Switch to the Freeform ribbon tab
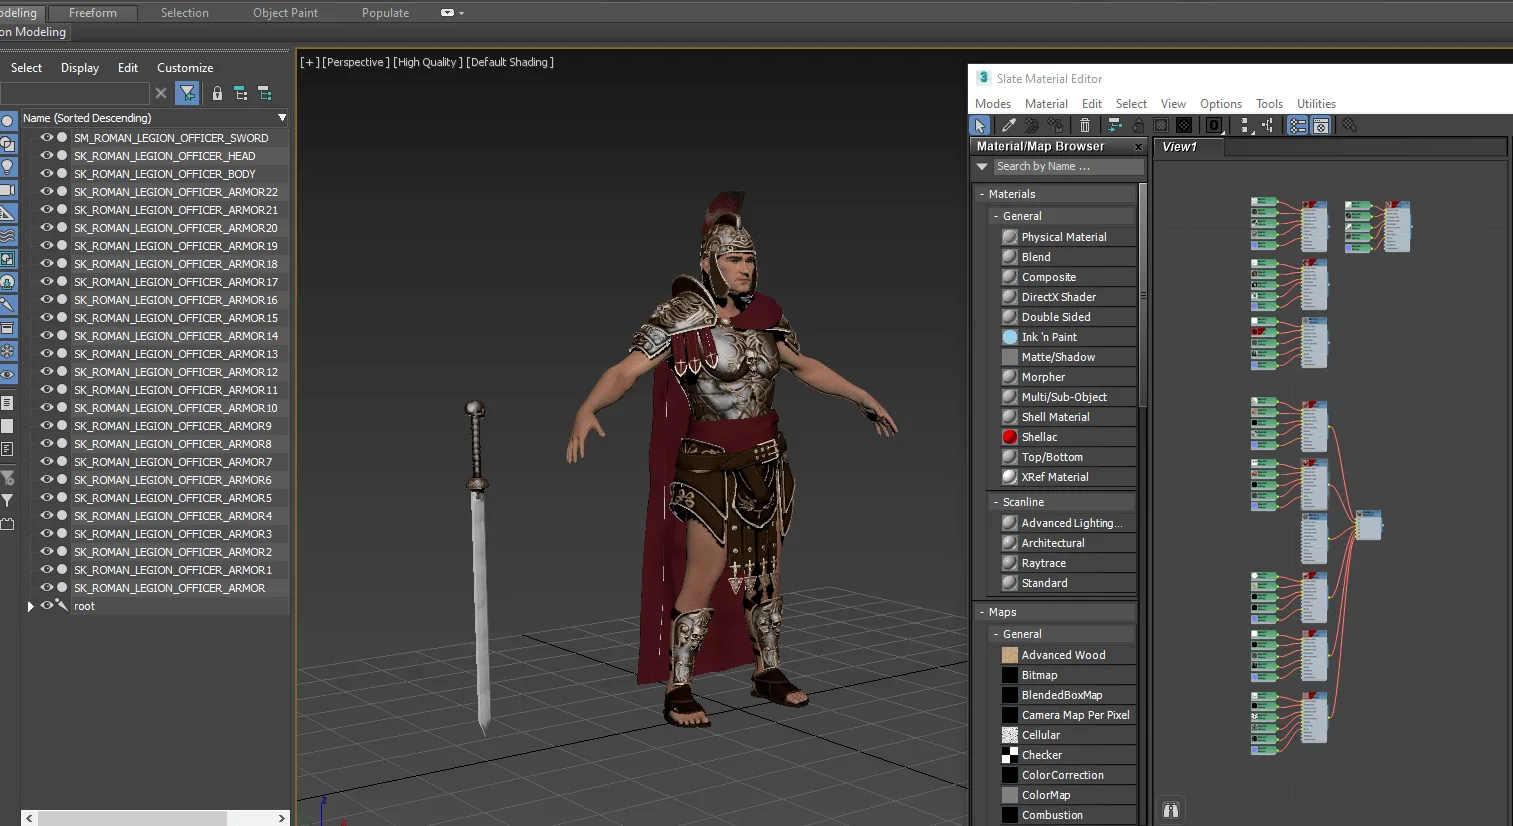The image size is (1513, 826). [x=93, y=13]
